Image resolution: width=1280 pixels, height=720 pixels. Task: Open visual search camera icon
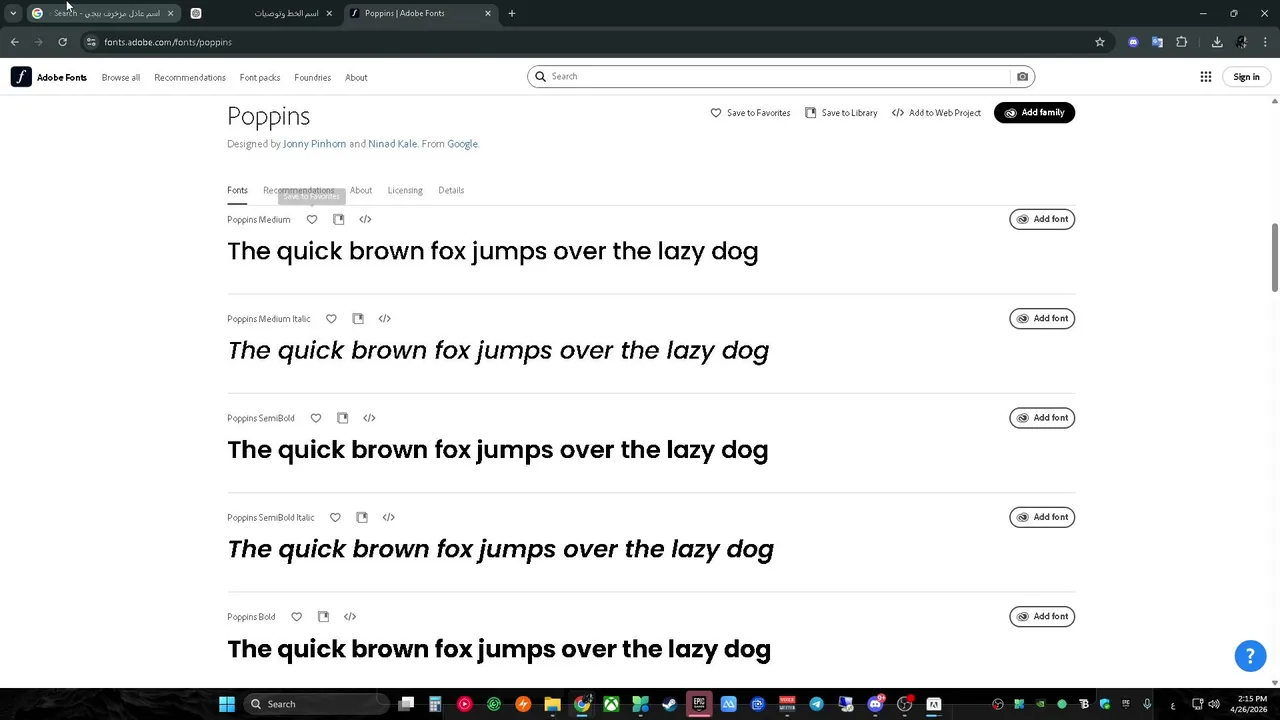pos(1022,76)
